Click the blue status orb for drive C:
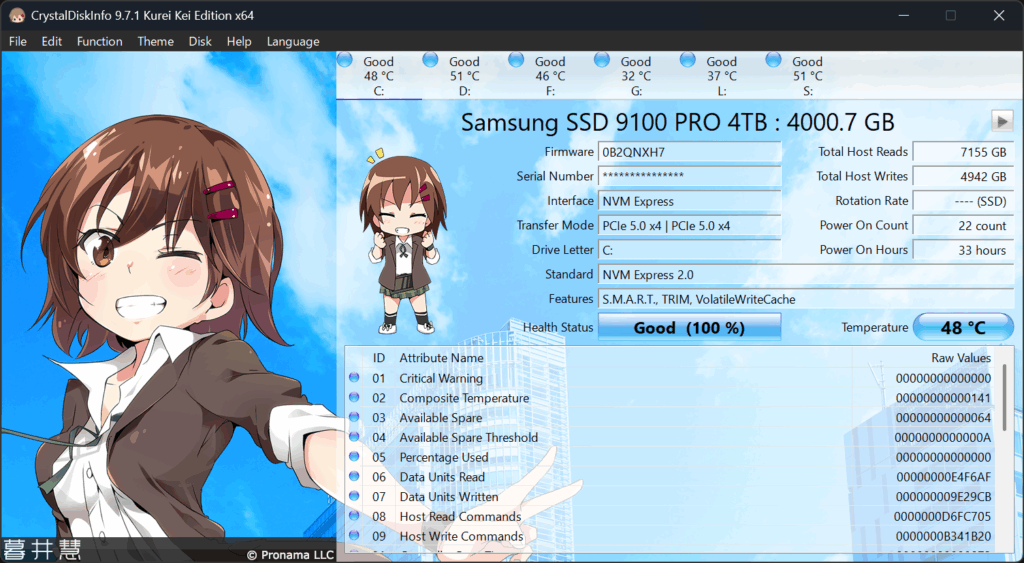The image size is (1024, 563). coord(345,59)
